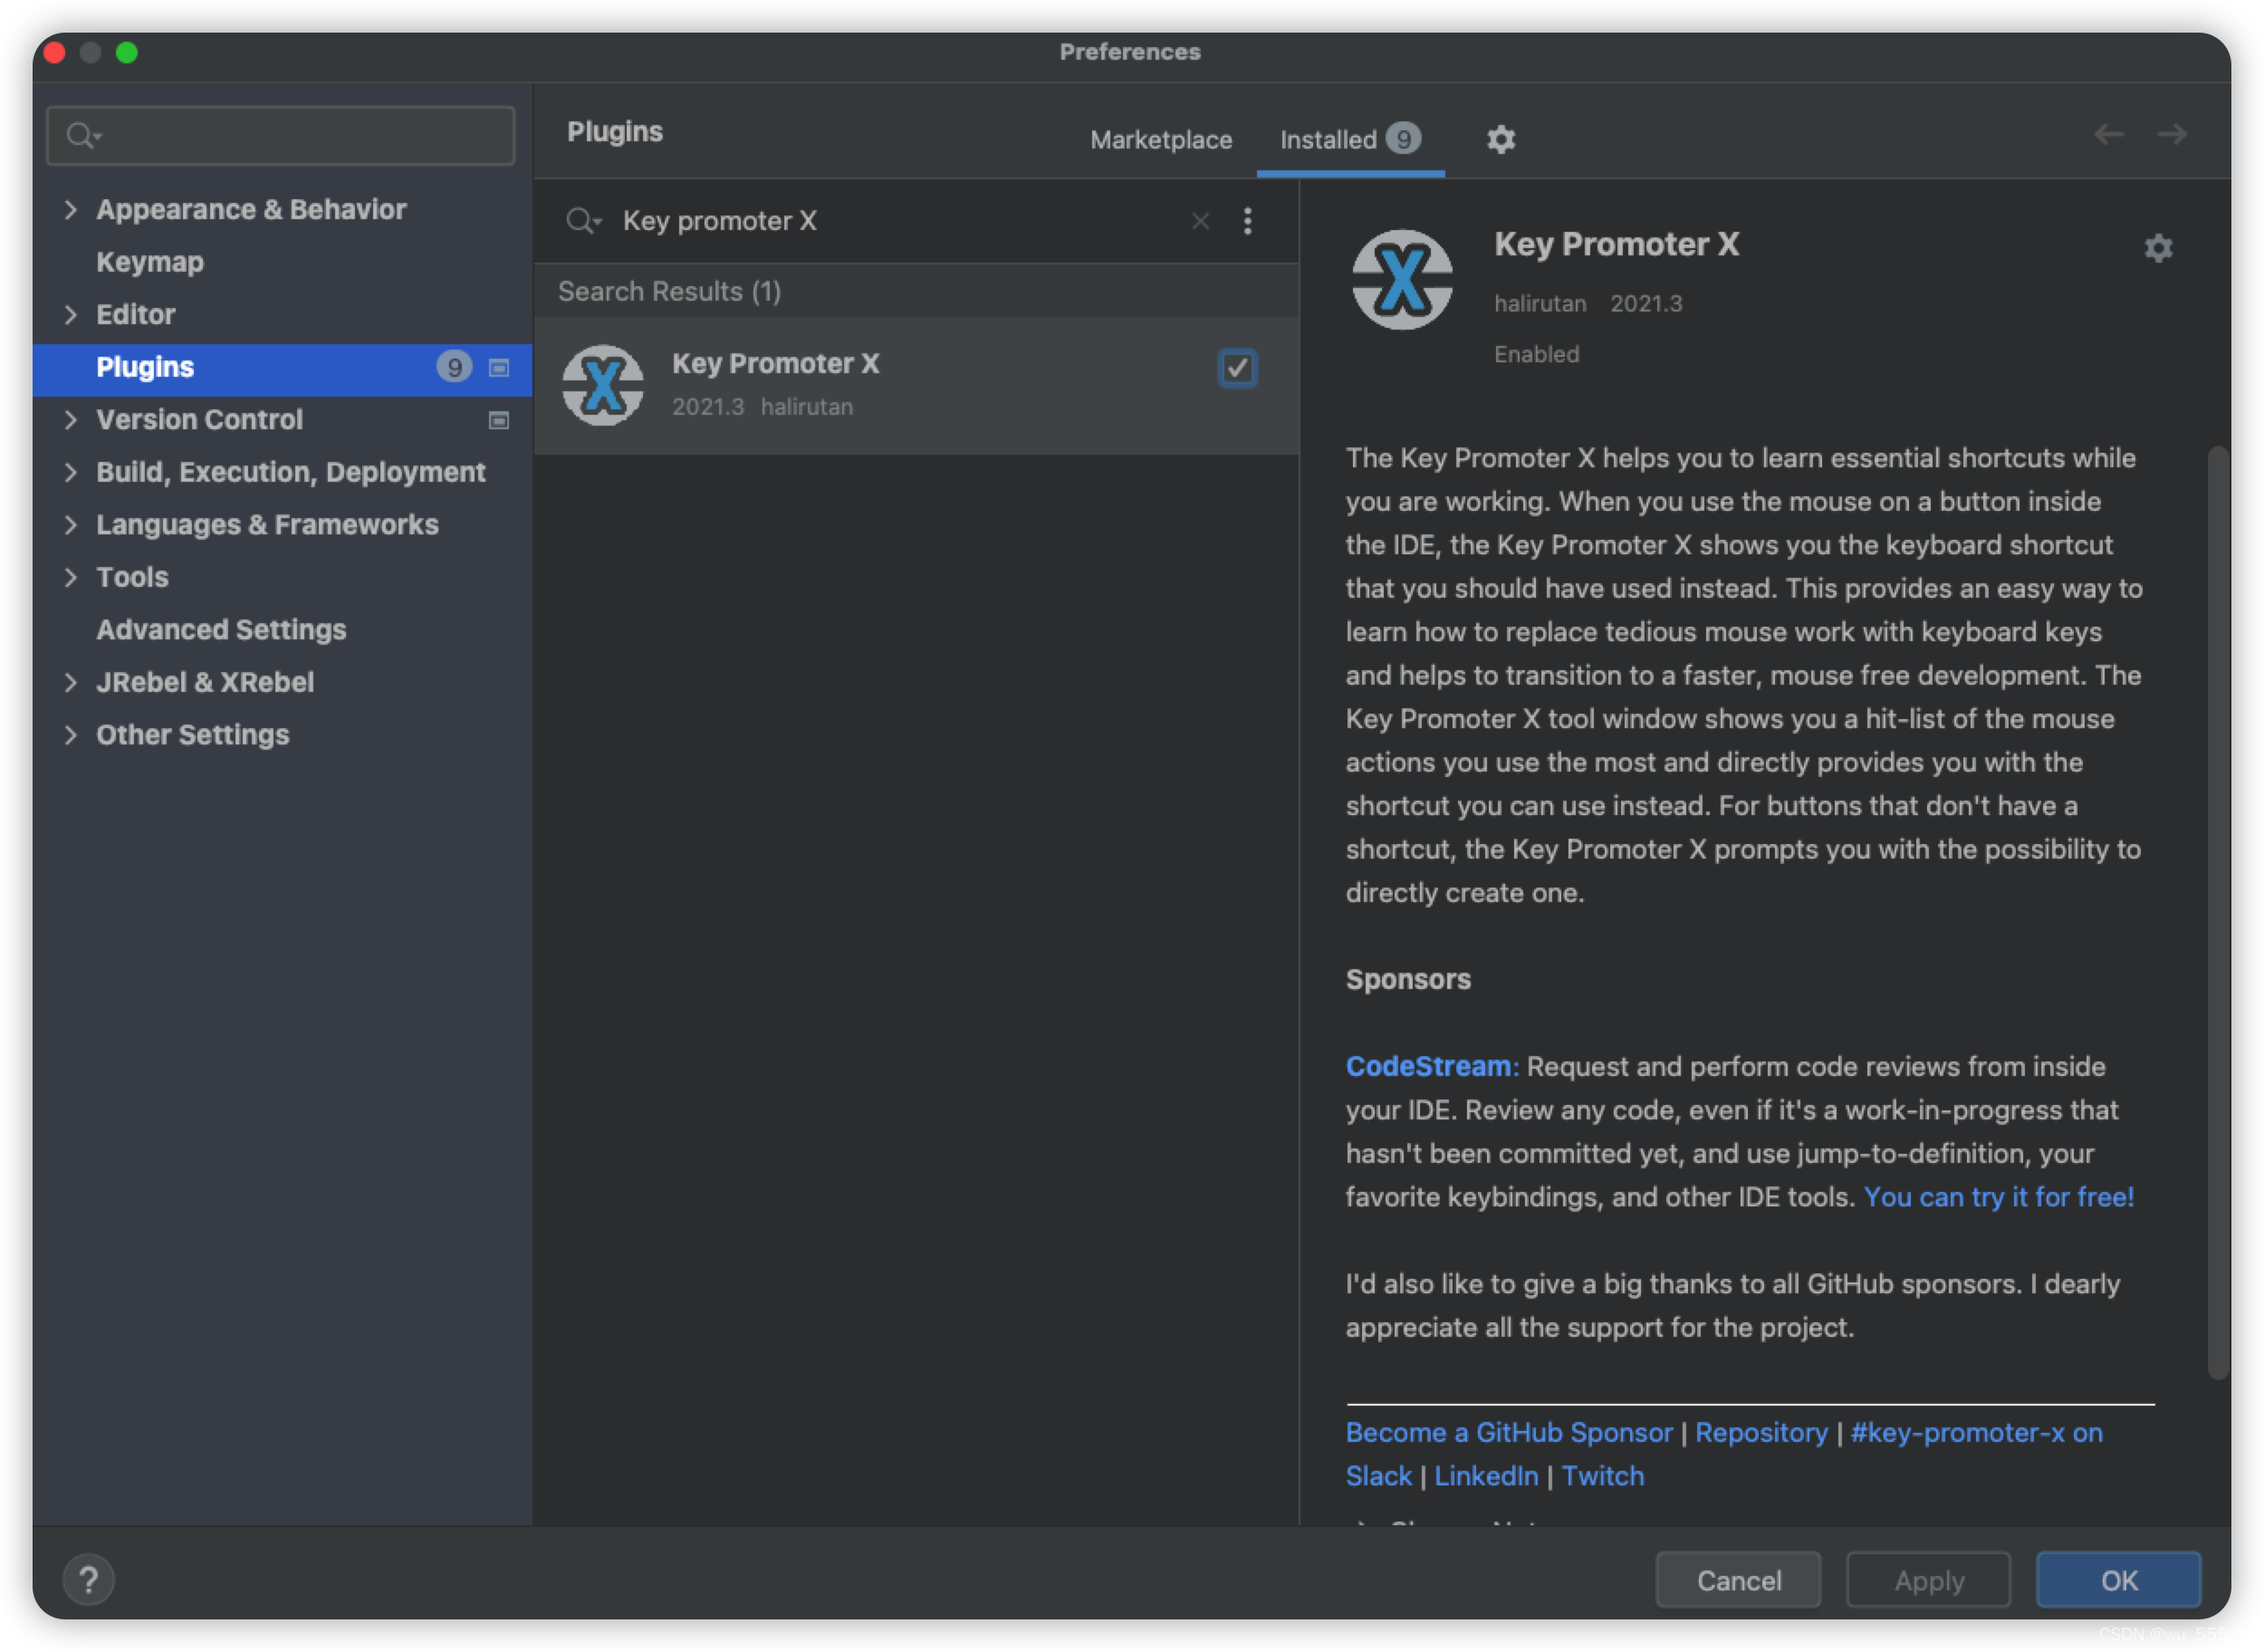Viewport: 2264px width, 1652px height.
Task: Open the Advanced Settings page
Action: [x=221, y=629]
